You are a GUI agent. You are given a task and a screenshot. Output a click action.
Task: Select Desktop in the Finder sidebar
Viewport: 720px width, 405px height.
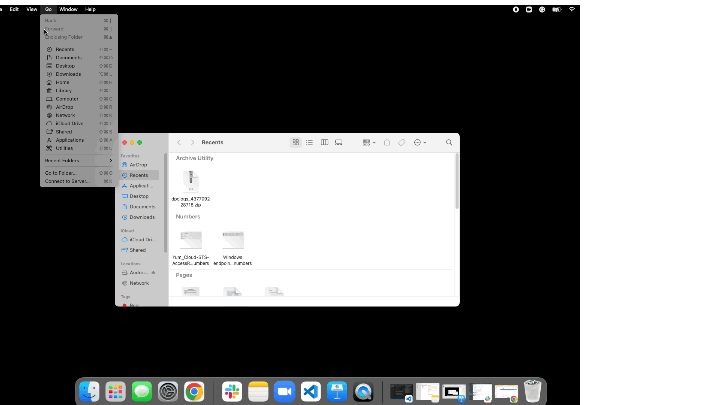pos(138,196)
